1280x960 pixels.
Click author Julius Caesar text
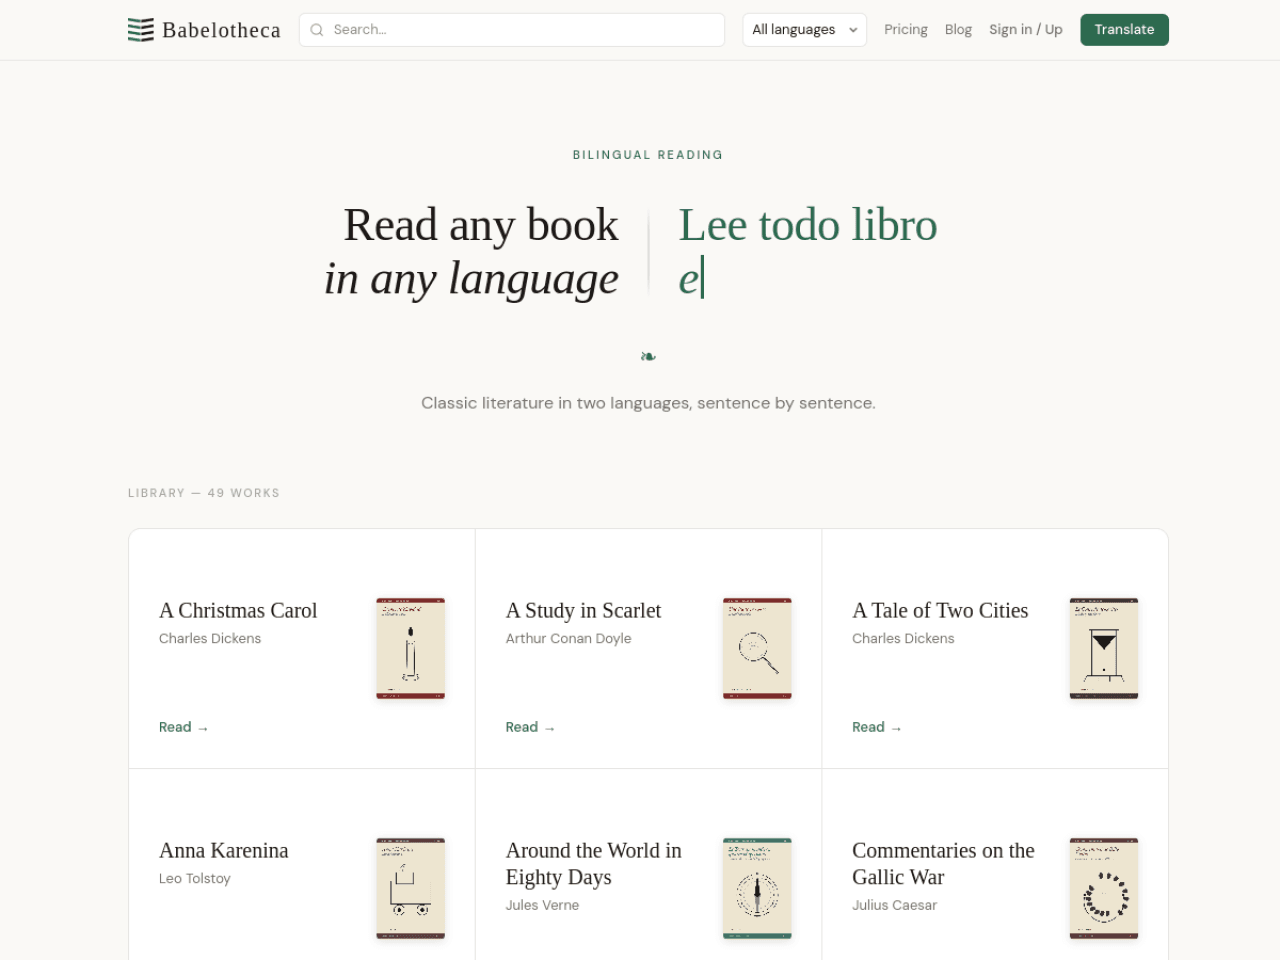coord(894,905)
